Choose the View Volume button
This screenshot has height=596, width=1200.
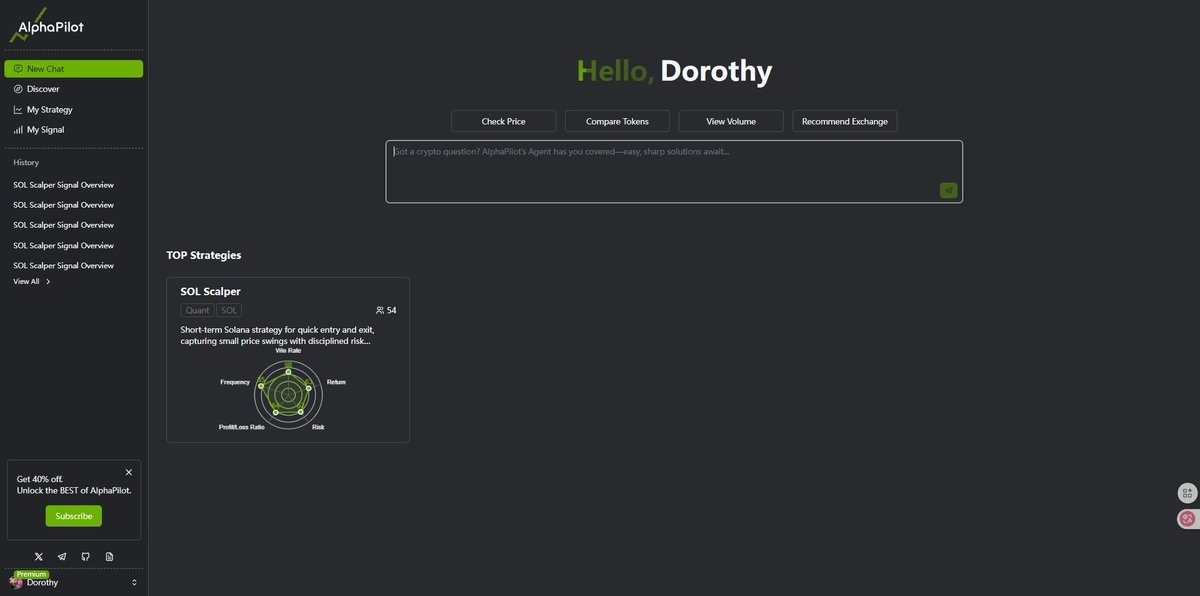731,121
